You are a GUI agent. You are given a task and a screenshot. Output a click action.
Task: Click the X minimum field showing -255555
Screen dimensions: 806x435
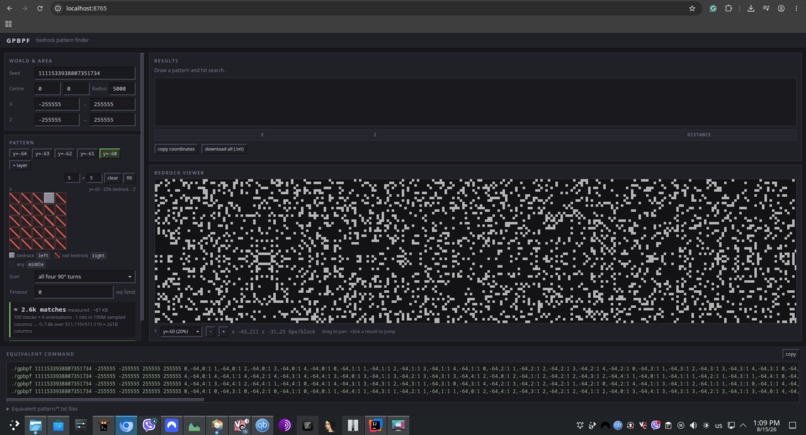tap(57, 104)
